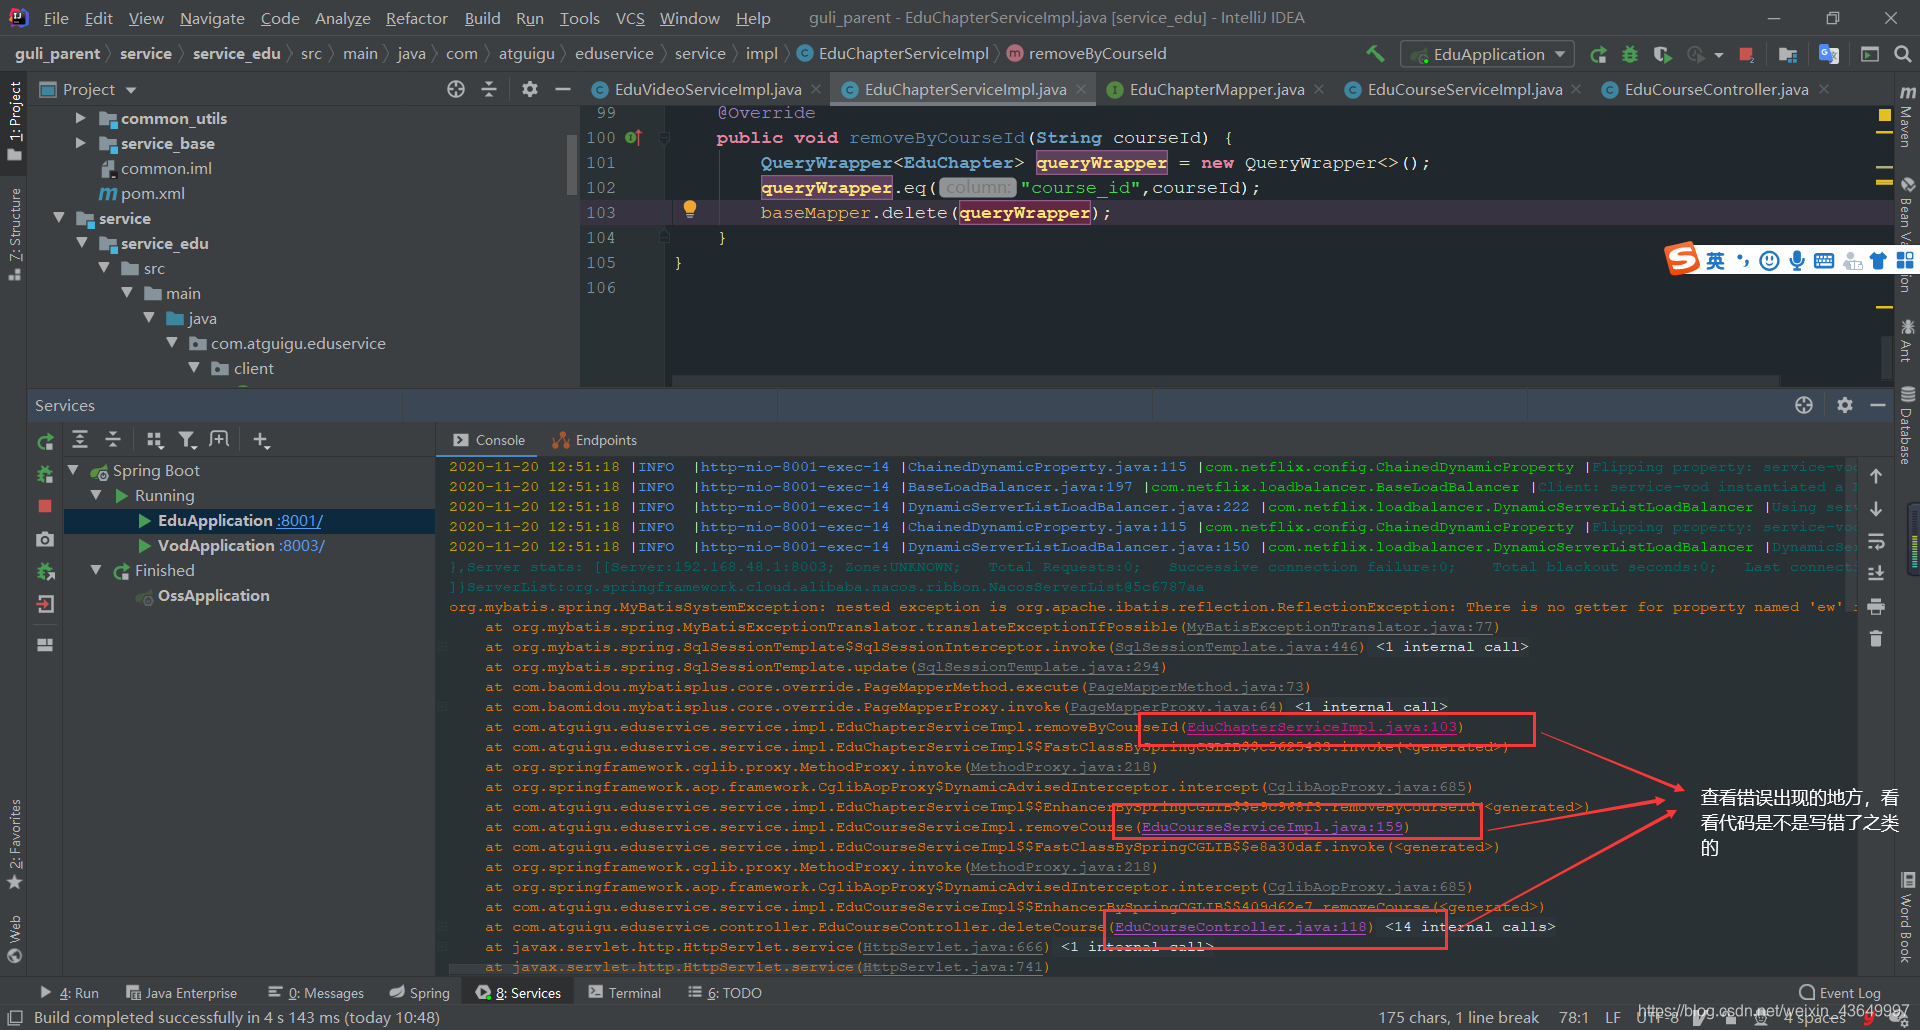1920x1030 pixels.
Task: Open Search Everywhere magnifier icon
Action: 1903,54
